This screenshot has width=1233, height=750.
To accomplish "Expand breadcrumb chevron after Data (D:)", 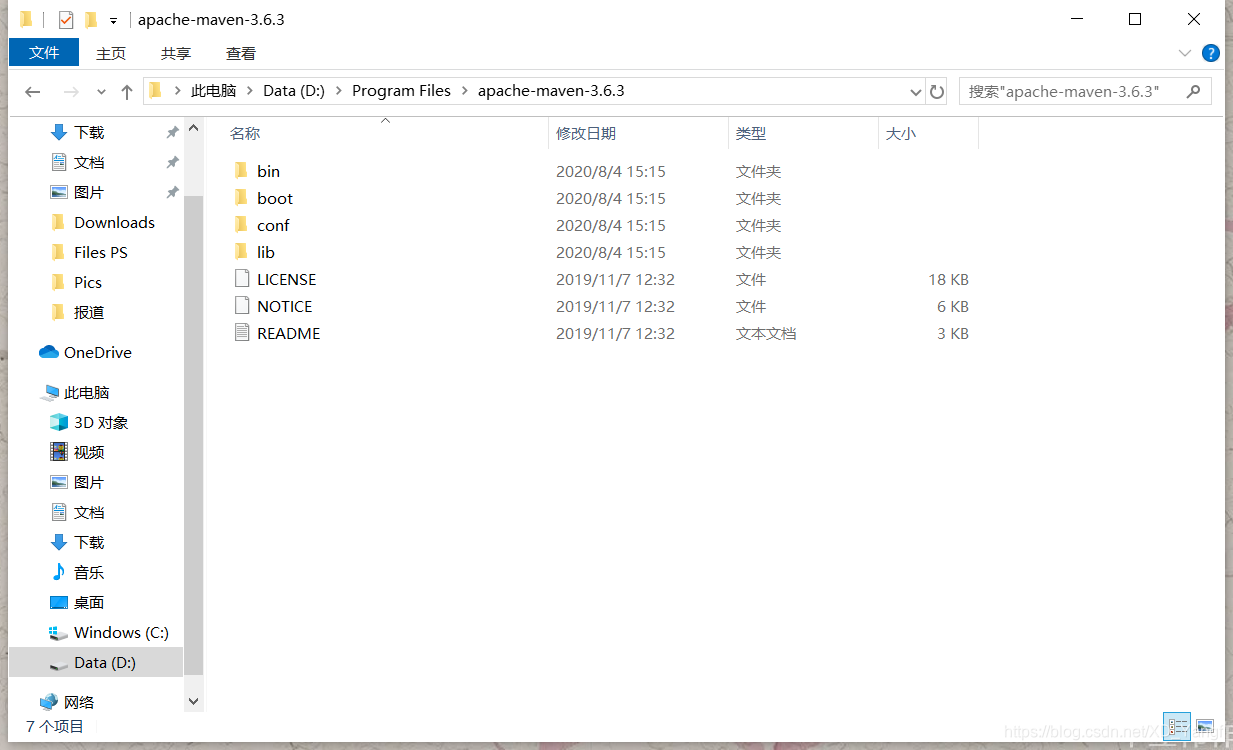I will 339,91.
